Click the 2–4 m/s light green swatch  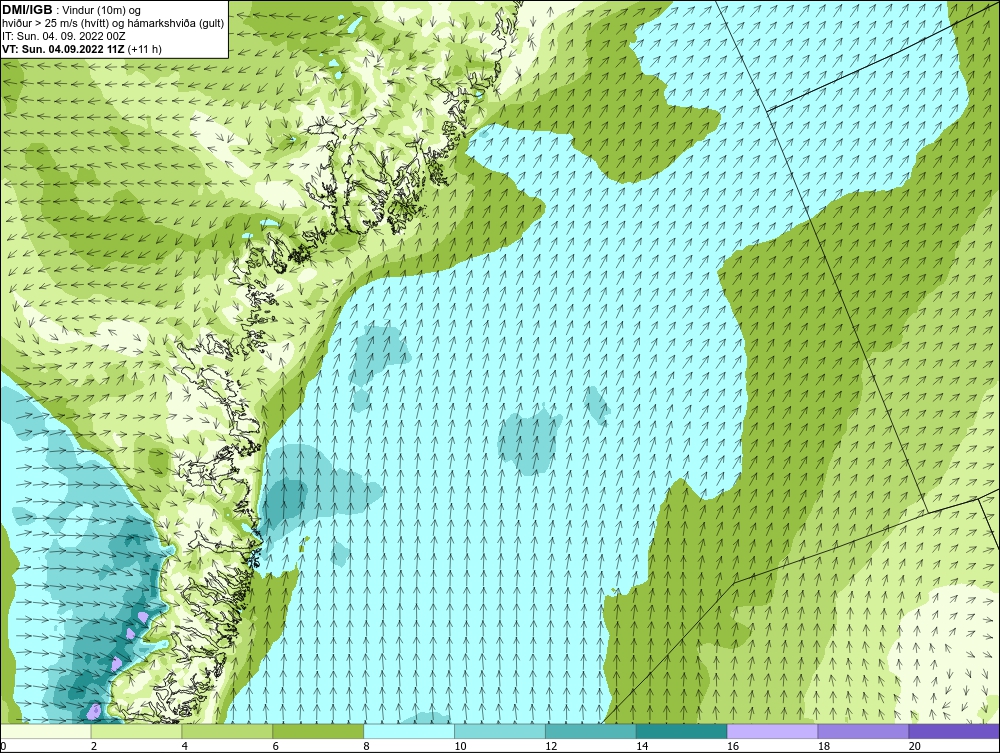tap(136, 731)
